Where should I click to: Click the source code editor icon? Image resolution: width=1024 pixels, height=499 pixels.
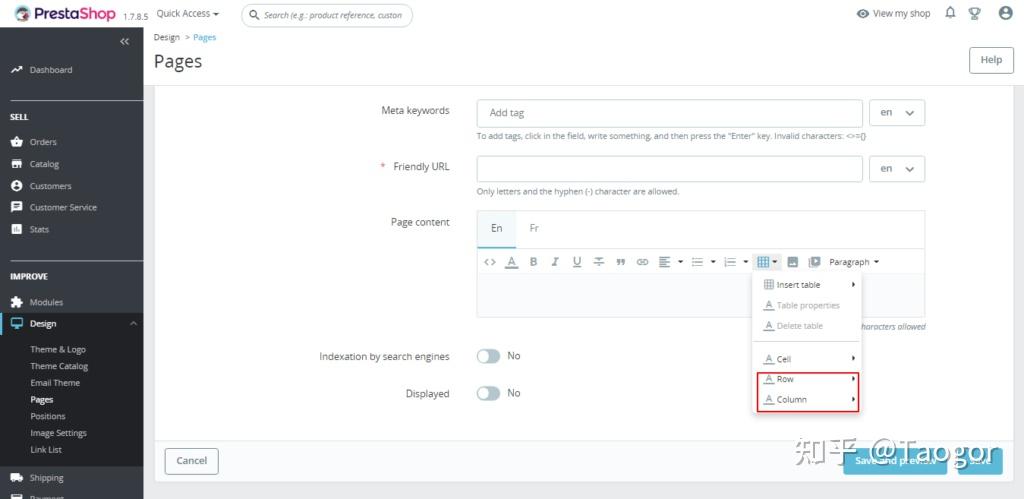coord(489,262)
